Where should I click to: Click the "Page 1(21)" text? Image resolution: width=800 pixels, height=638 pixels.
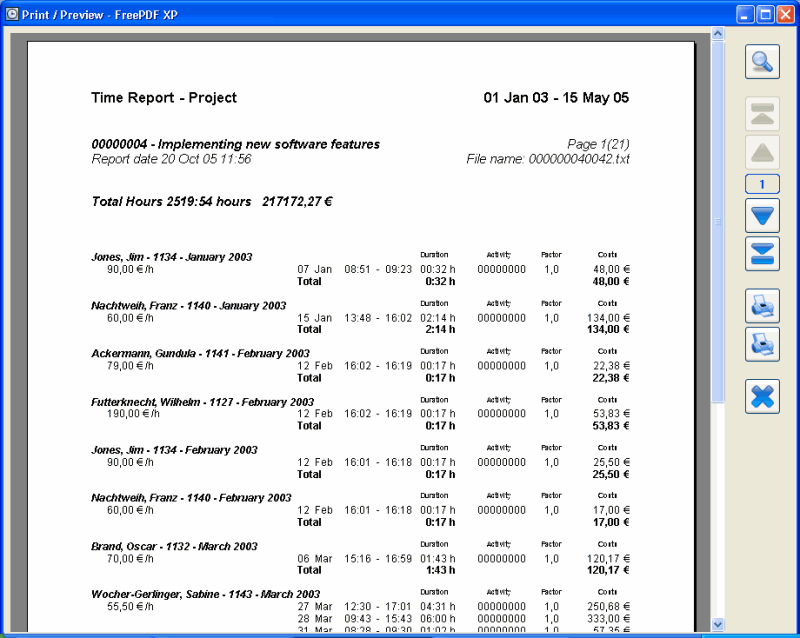[597, 144]
